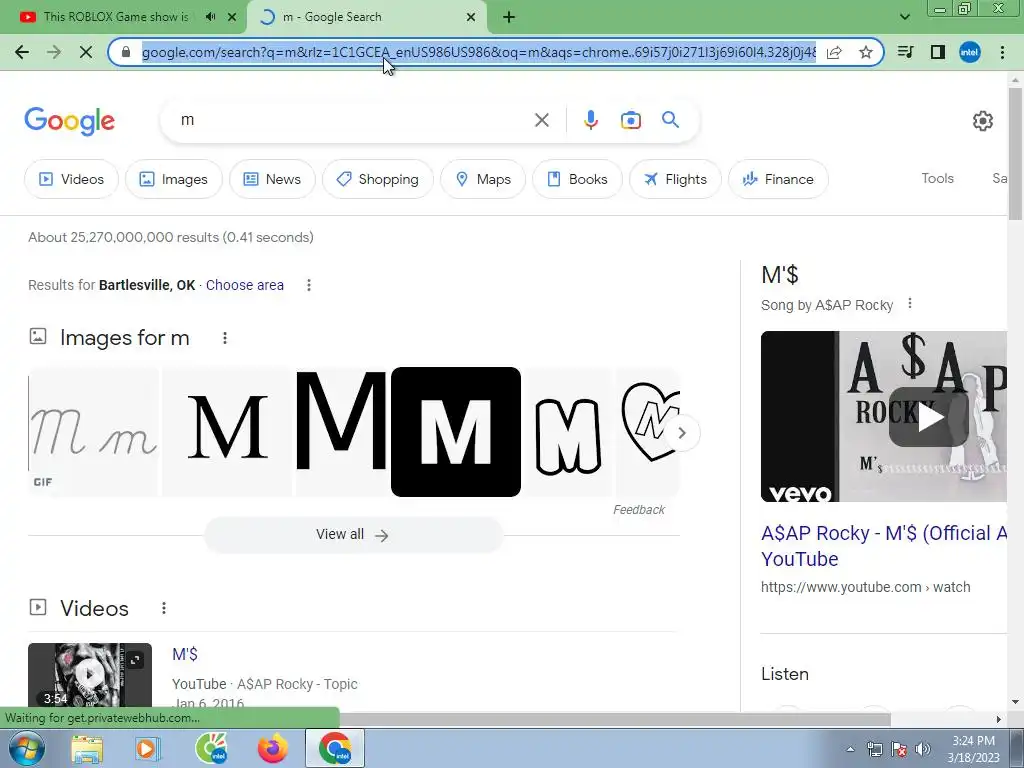This screenshot has width=1024, height=768.
Task: Click the address bar URL
Action: pos(479,52)
